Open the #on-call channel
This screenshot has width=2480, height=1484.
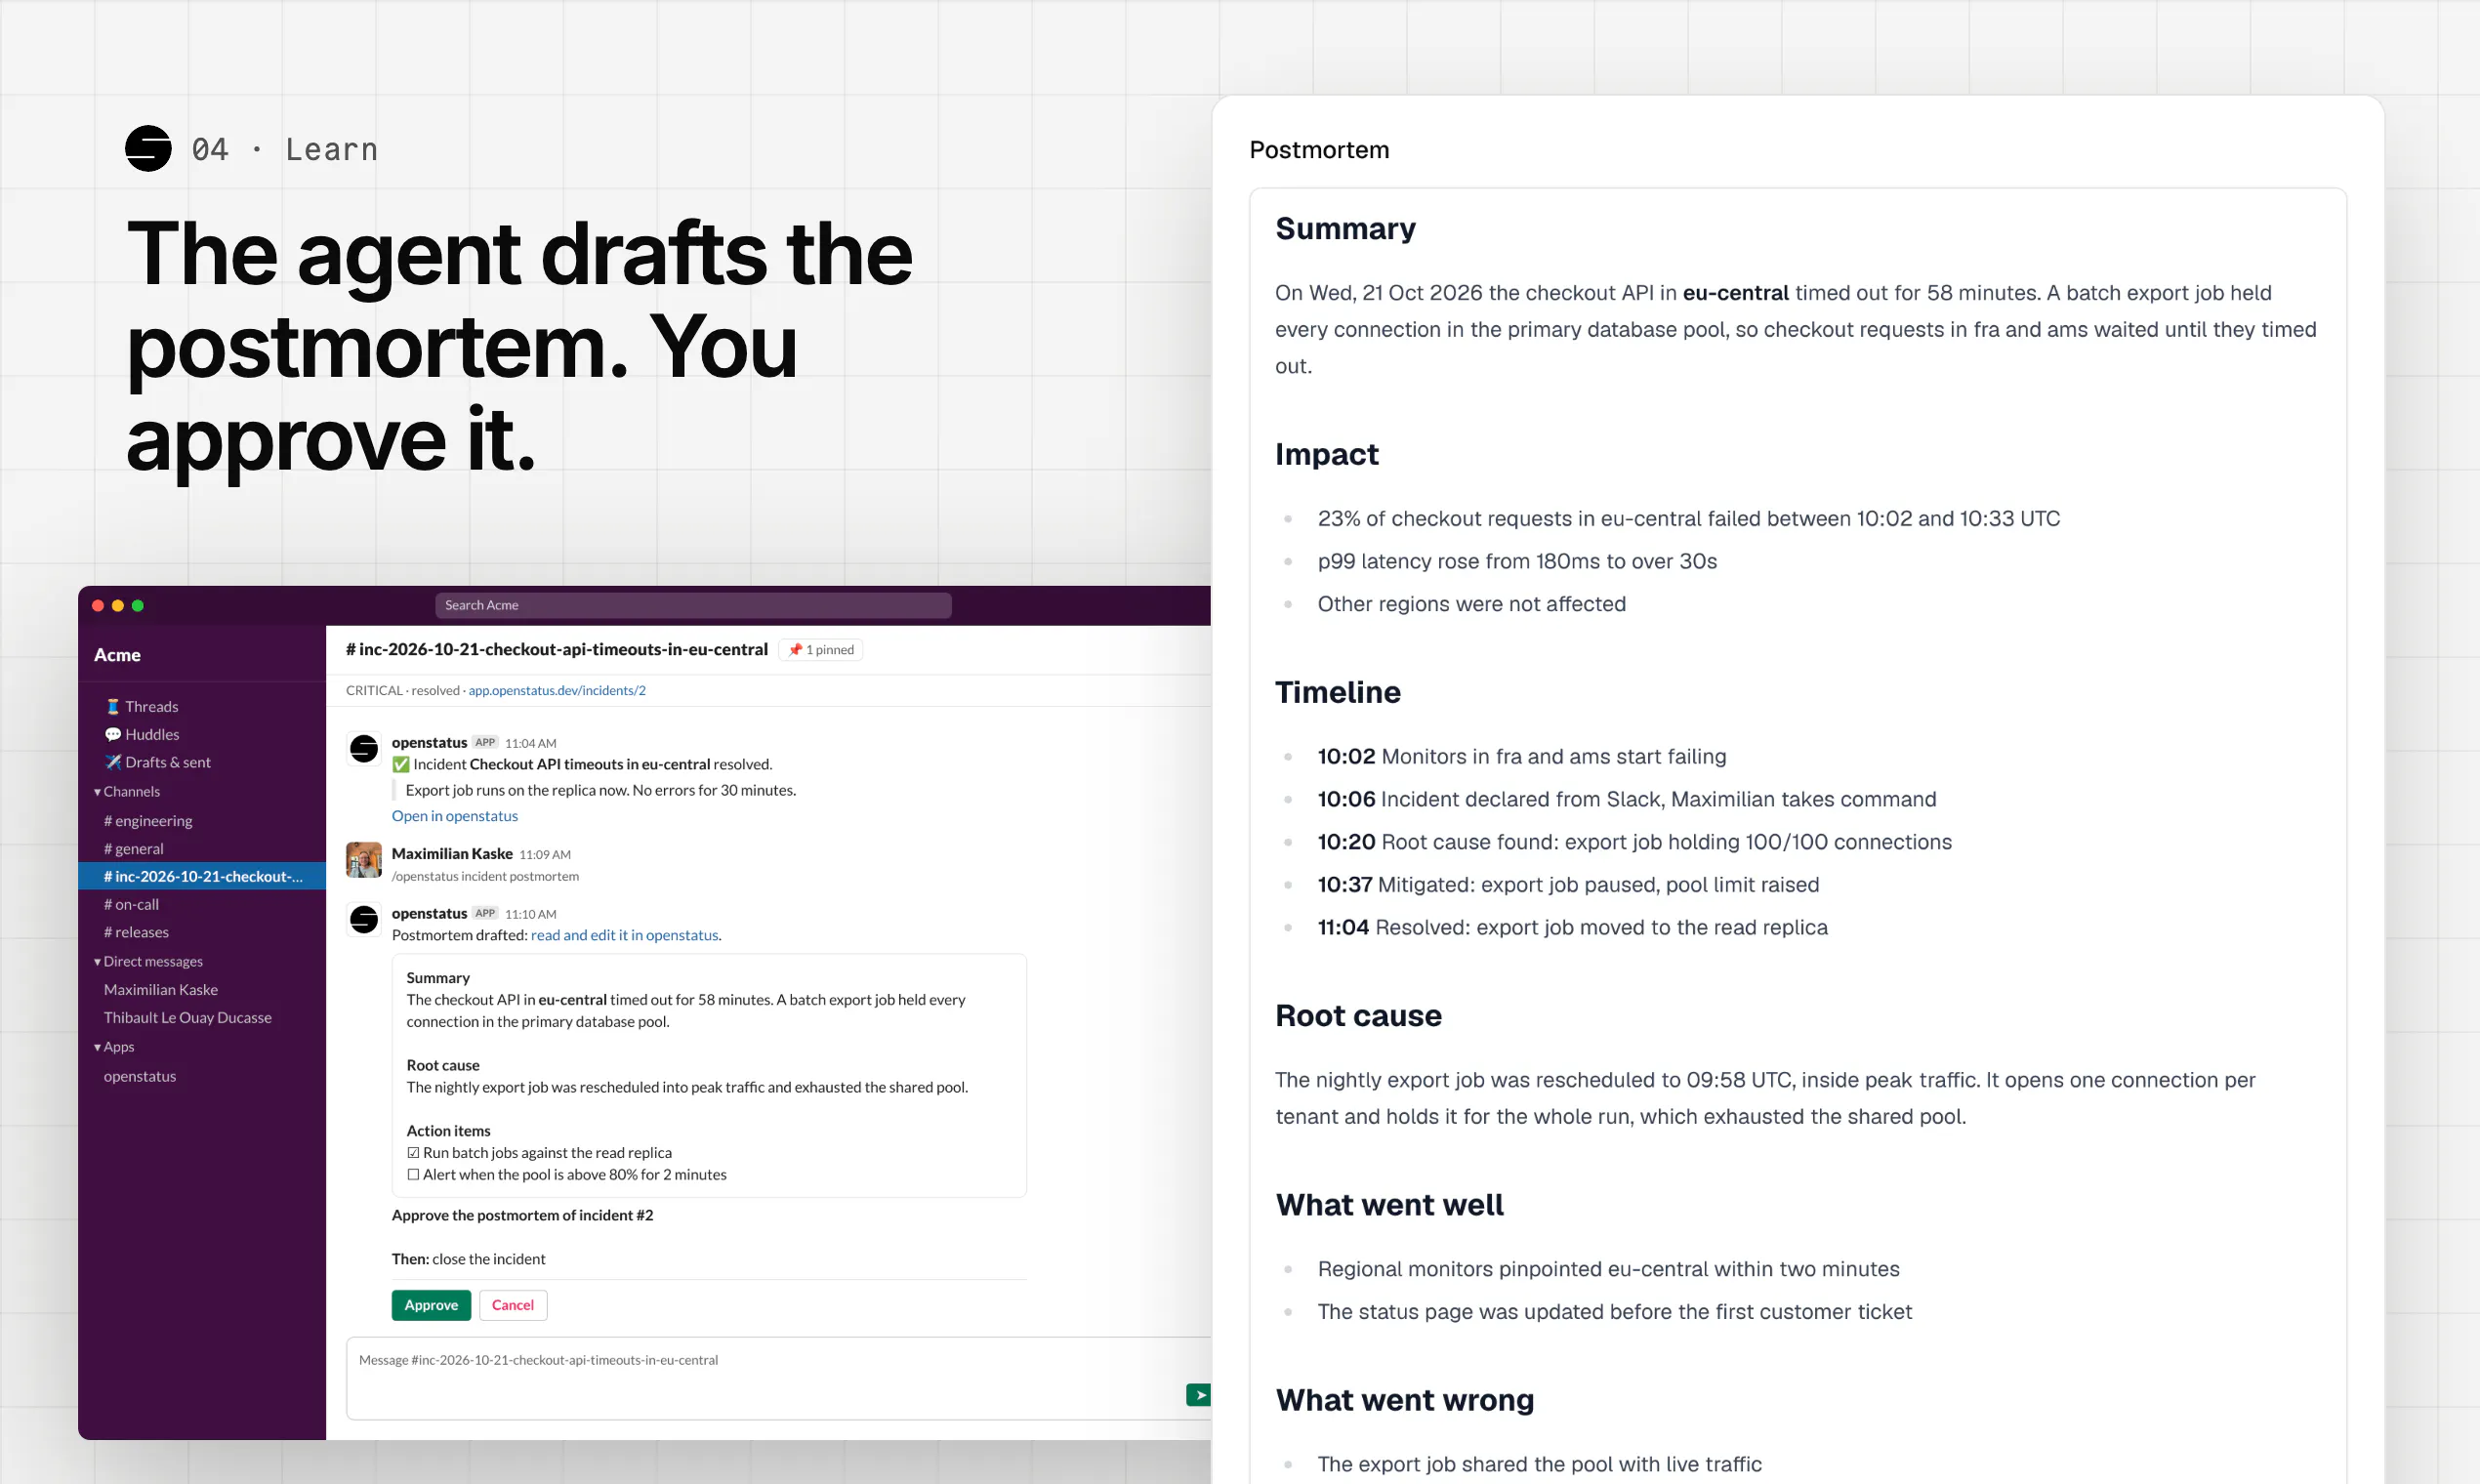[x=131, y=905]
